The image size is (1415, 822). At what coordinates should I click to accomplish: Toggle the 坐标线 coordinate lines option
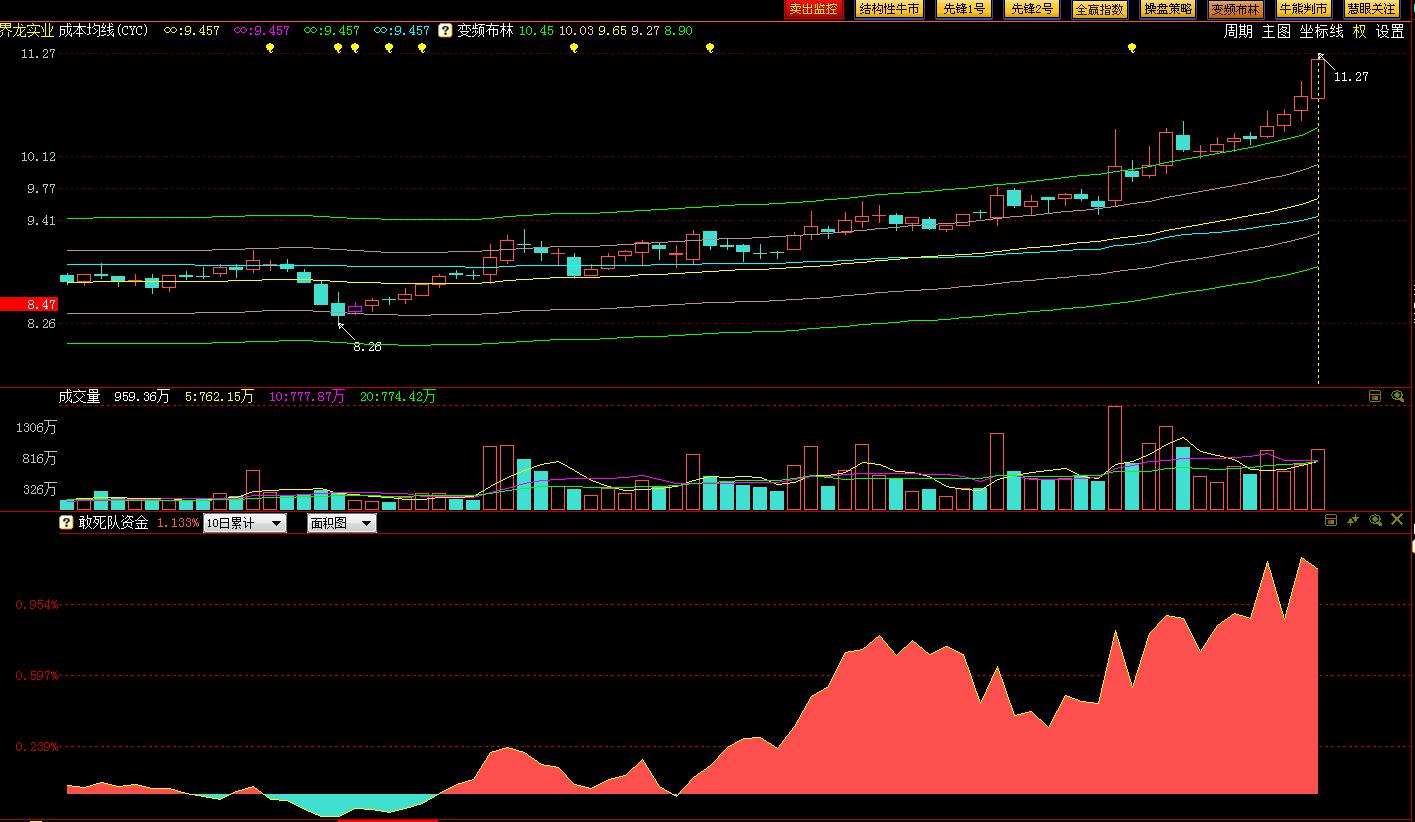click(x=1321, y=31)
